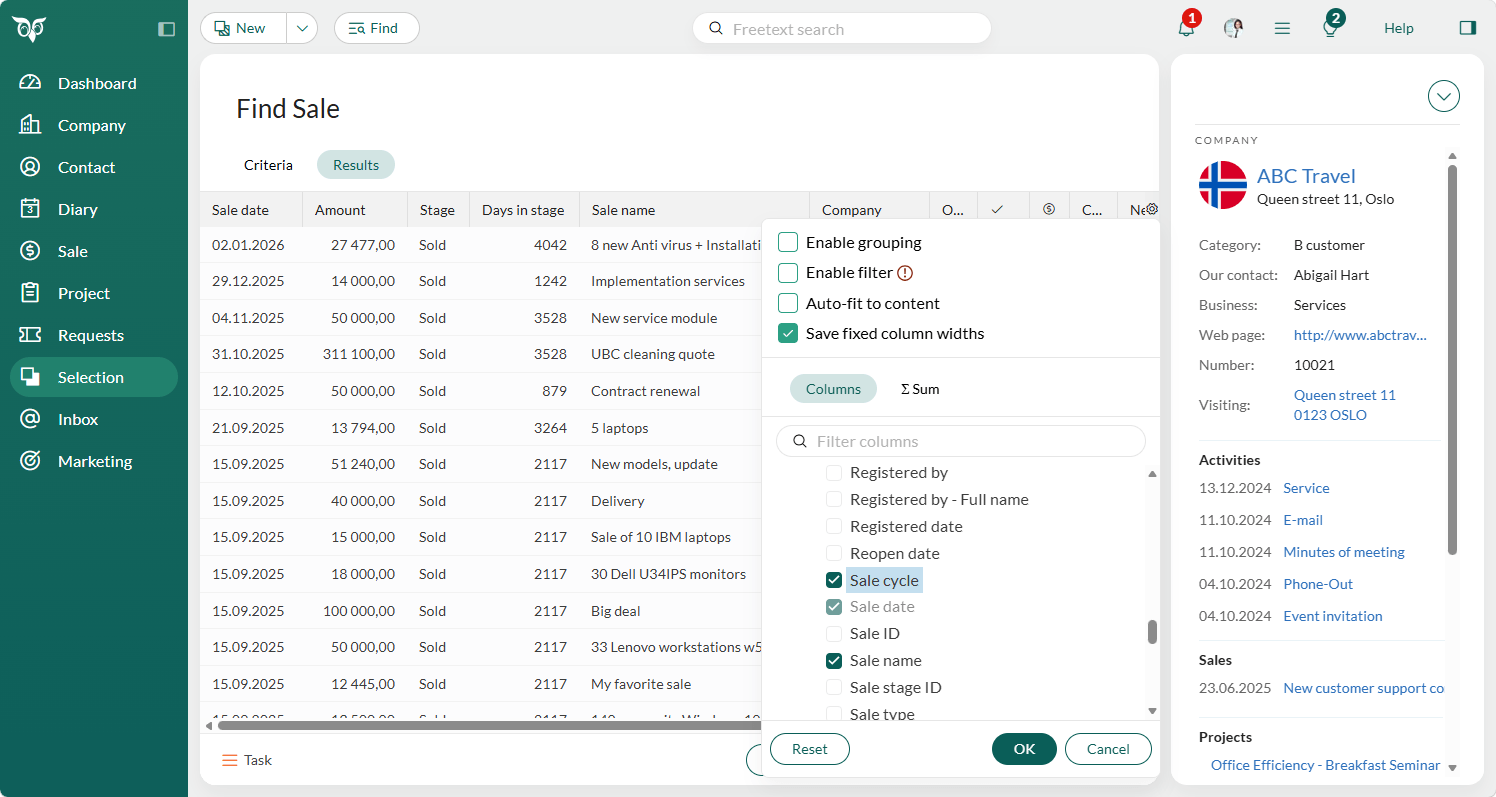Screen dimensions: 1496x797
Task: Open the New button dropdown arrow
Action: [302, 28]
